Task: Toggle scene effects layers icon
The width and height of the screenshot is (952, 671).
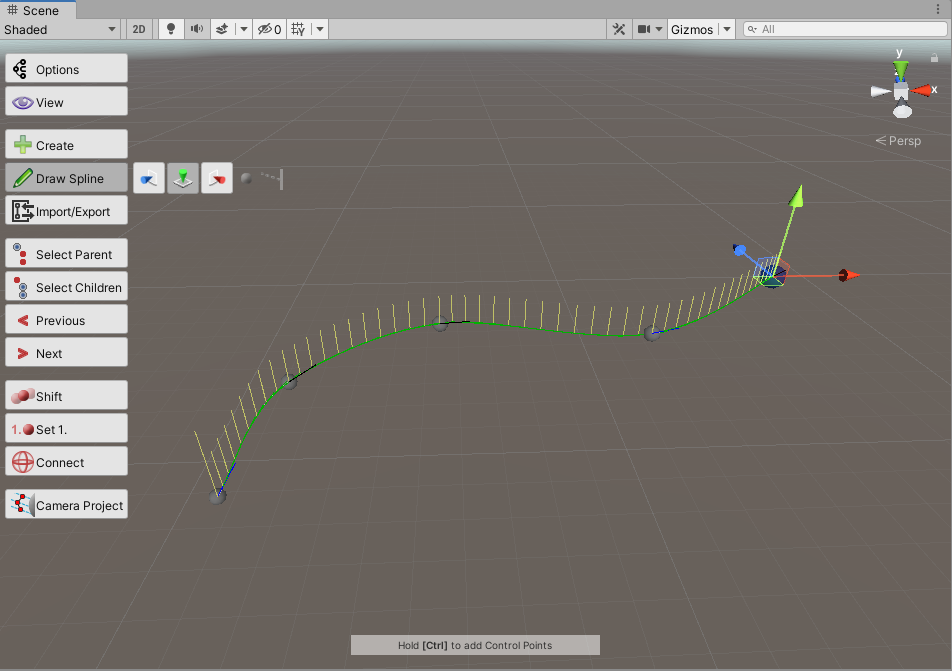Action: coord(222,29)
